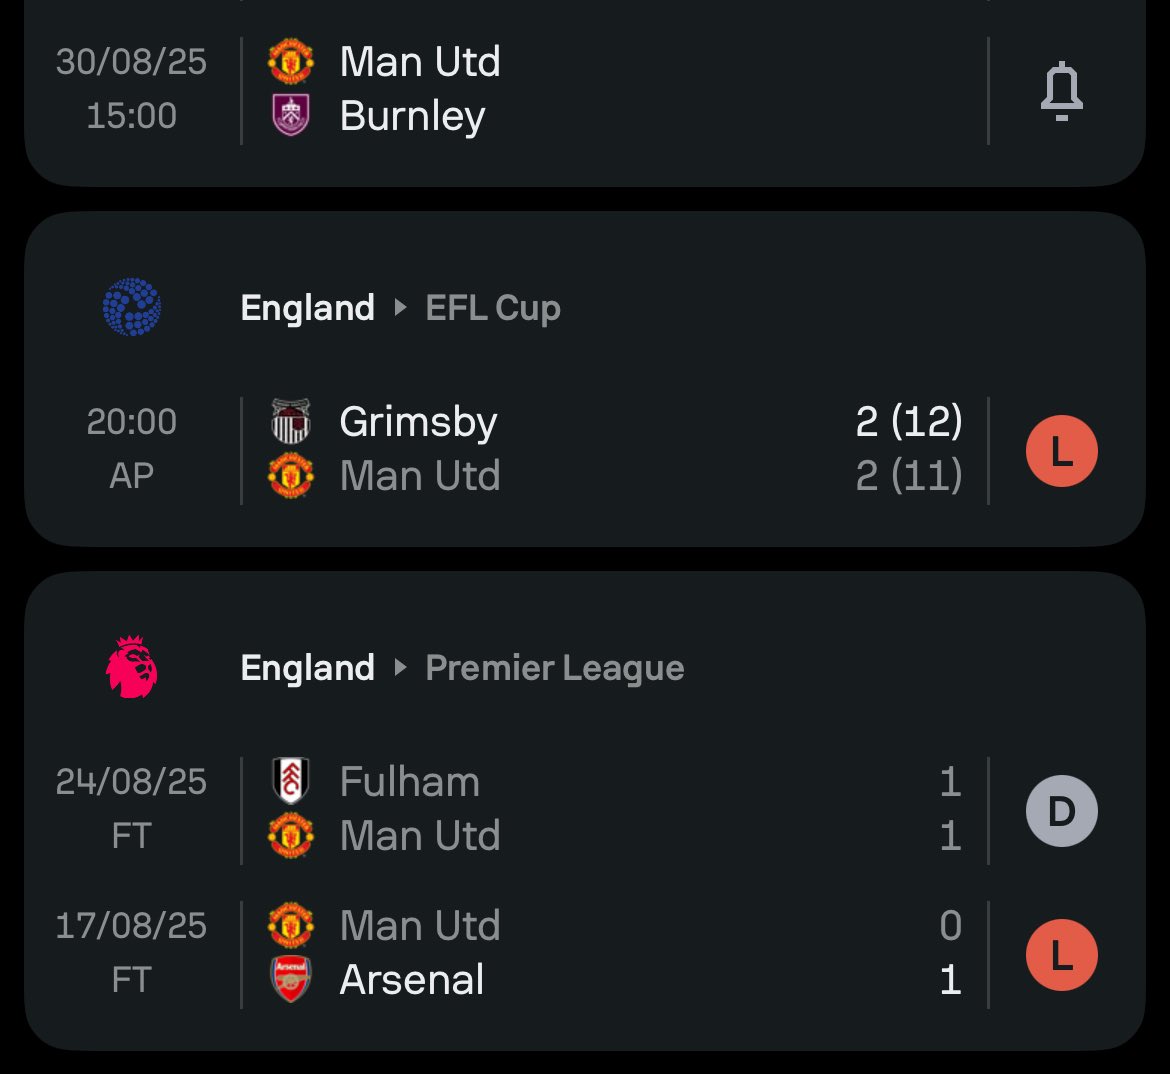Select England label above Premier League matches

coord(307,669)
